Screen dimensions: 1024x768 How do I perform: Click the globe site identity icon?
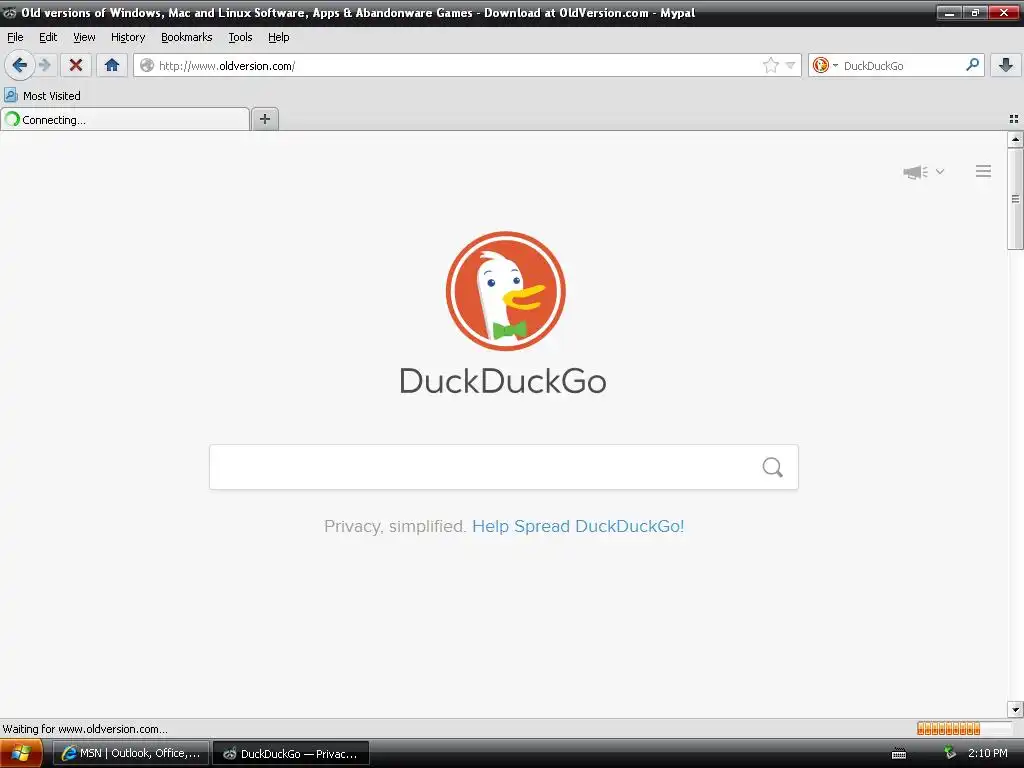click(147, 65)
